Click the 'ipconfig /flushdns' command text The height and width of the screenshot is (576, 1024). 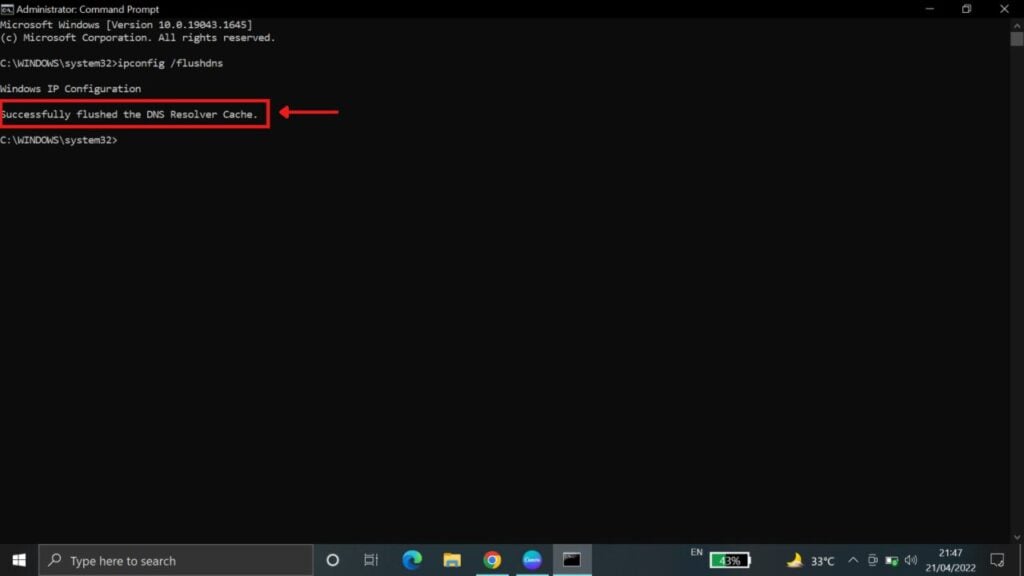170,63
